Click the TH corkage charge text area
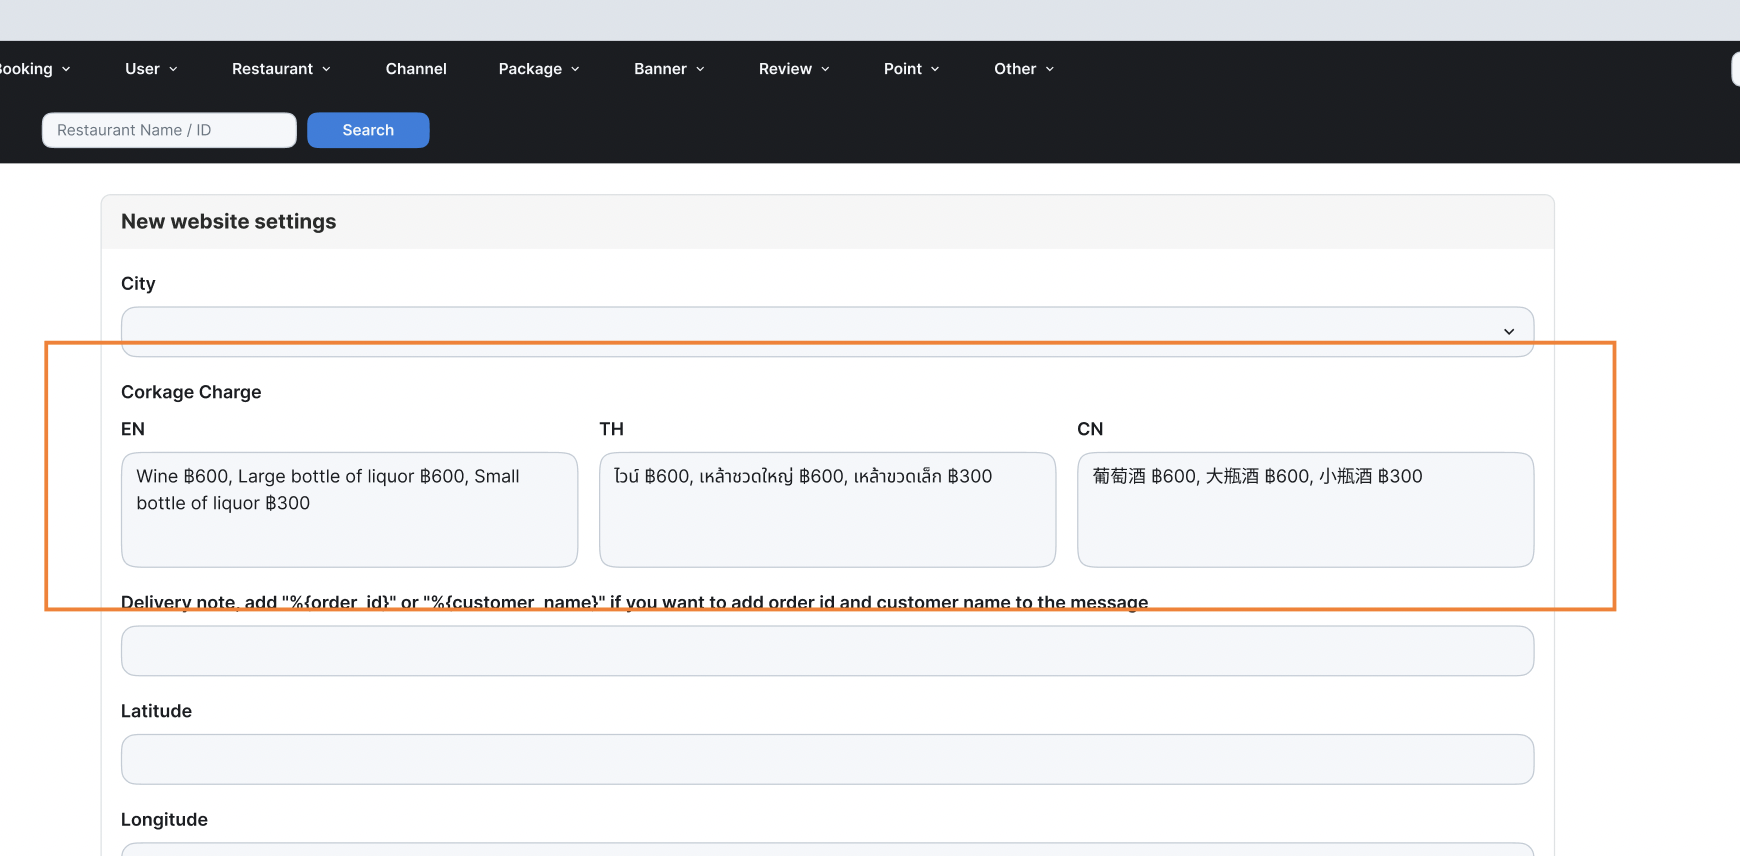 pyautogui.click(x=827, y=510)
